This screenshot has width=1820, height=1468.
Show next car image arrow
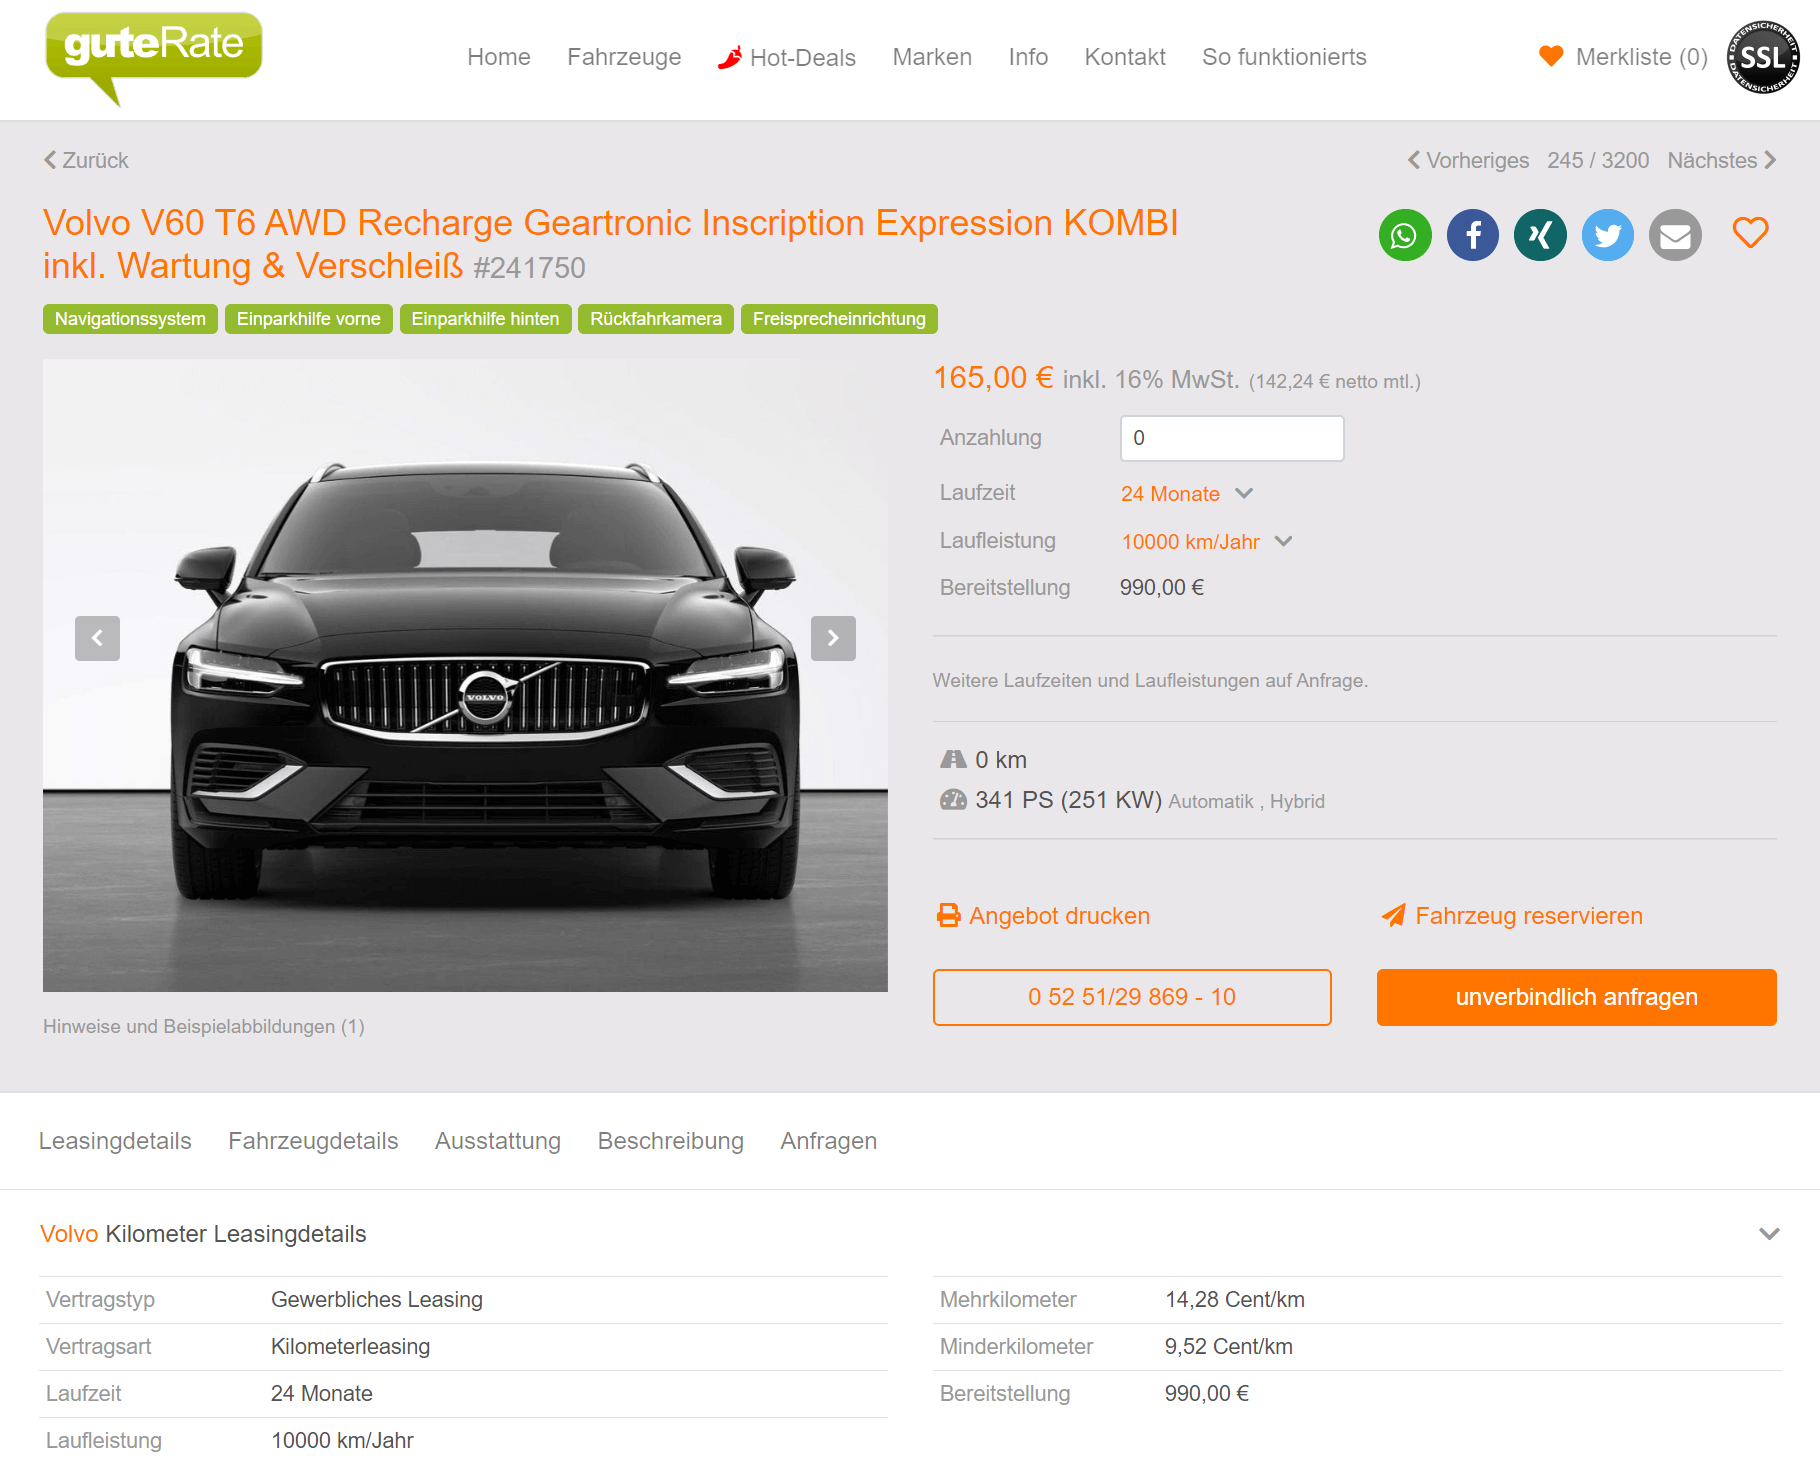833,638
